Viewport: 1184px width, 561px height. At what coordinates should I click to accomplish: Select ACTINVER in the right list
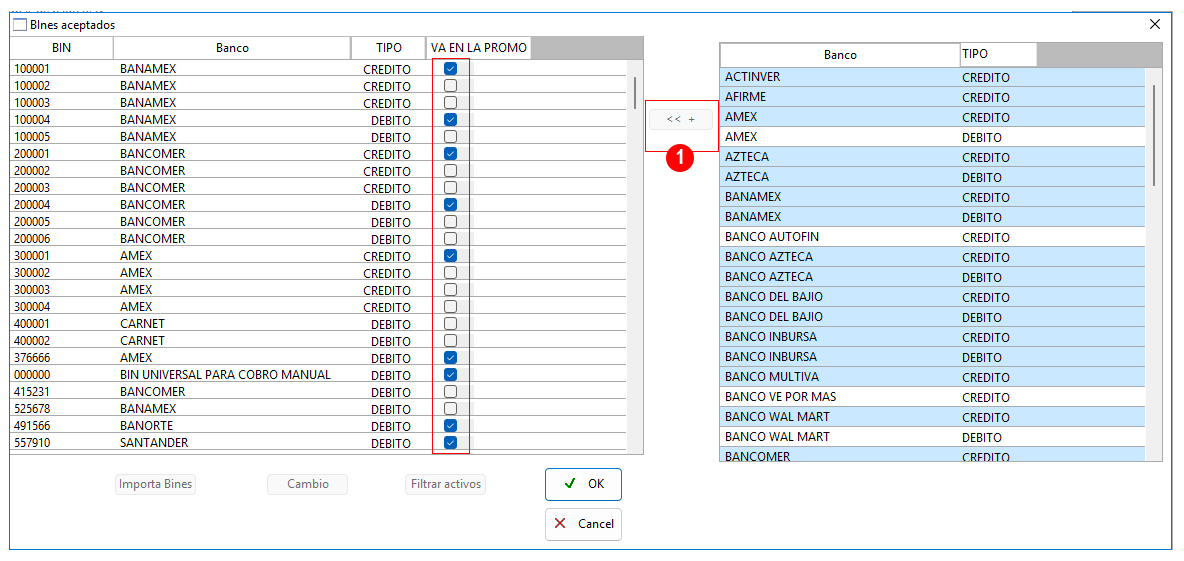point(933,77)
